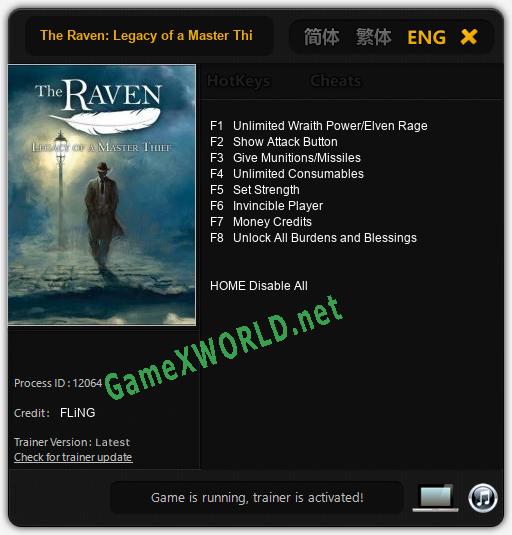Select F2 Show Attack Button row
512x535 pixels.
click(x=274, y=142)
